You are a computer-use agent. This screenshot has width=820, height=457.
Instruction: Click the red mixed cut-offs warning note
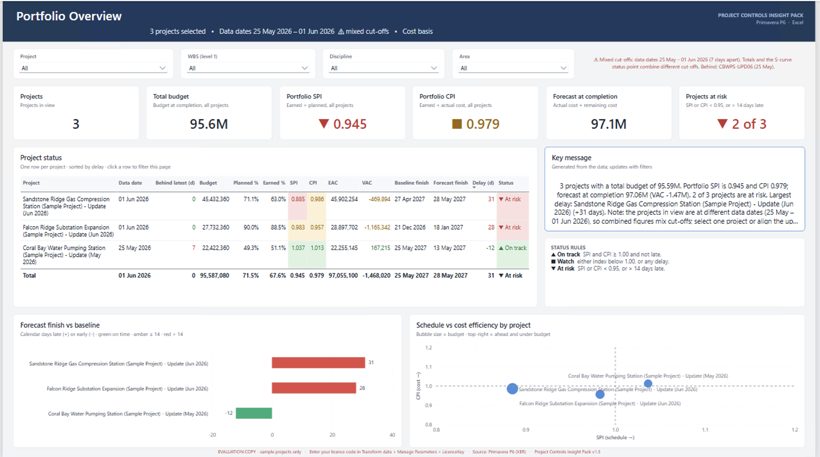tap(693, 63)
